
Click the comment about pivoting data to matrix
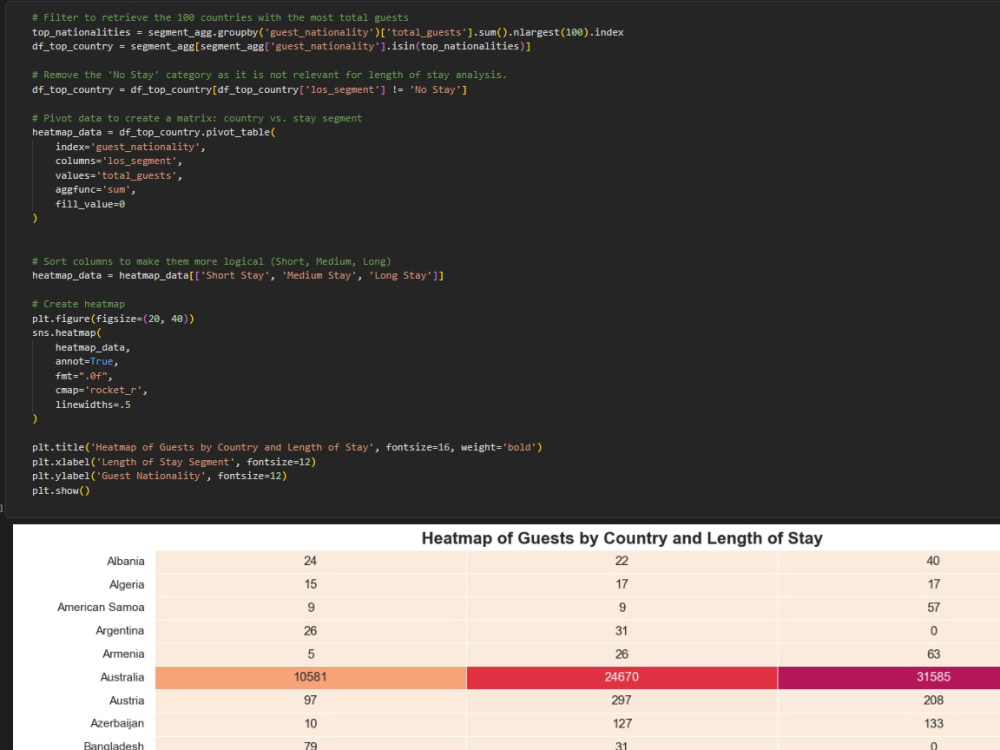tap(197, 118)
